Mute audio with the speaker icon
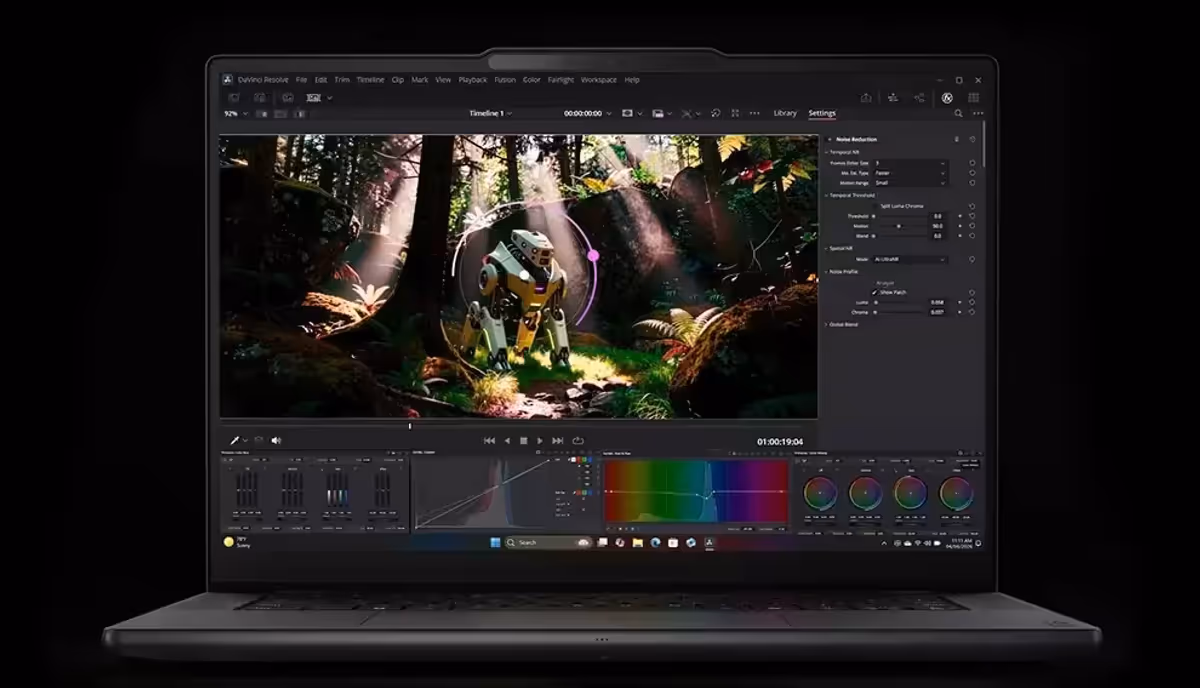1200x688 pixels. tap(276, 440)
